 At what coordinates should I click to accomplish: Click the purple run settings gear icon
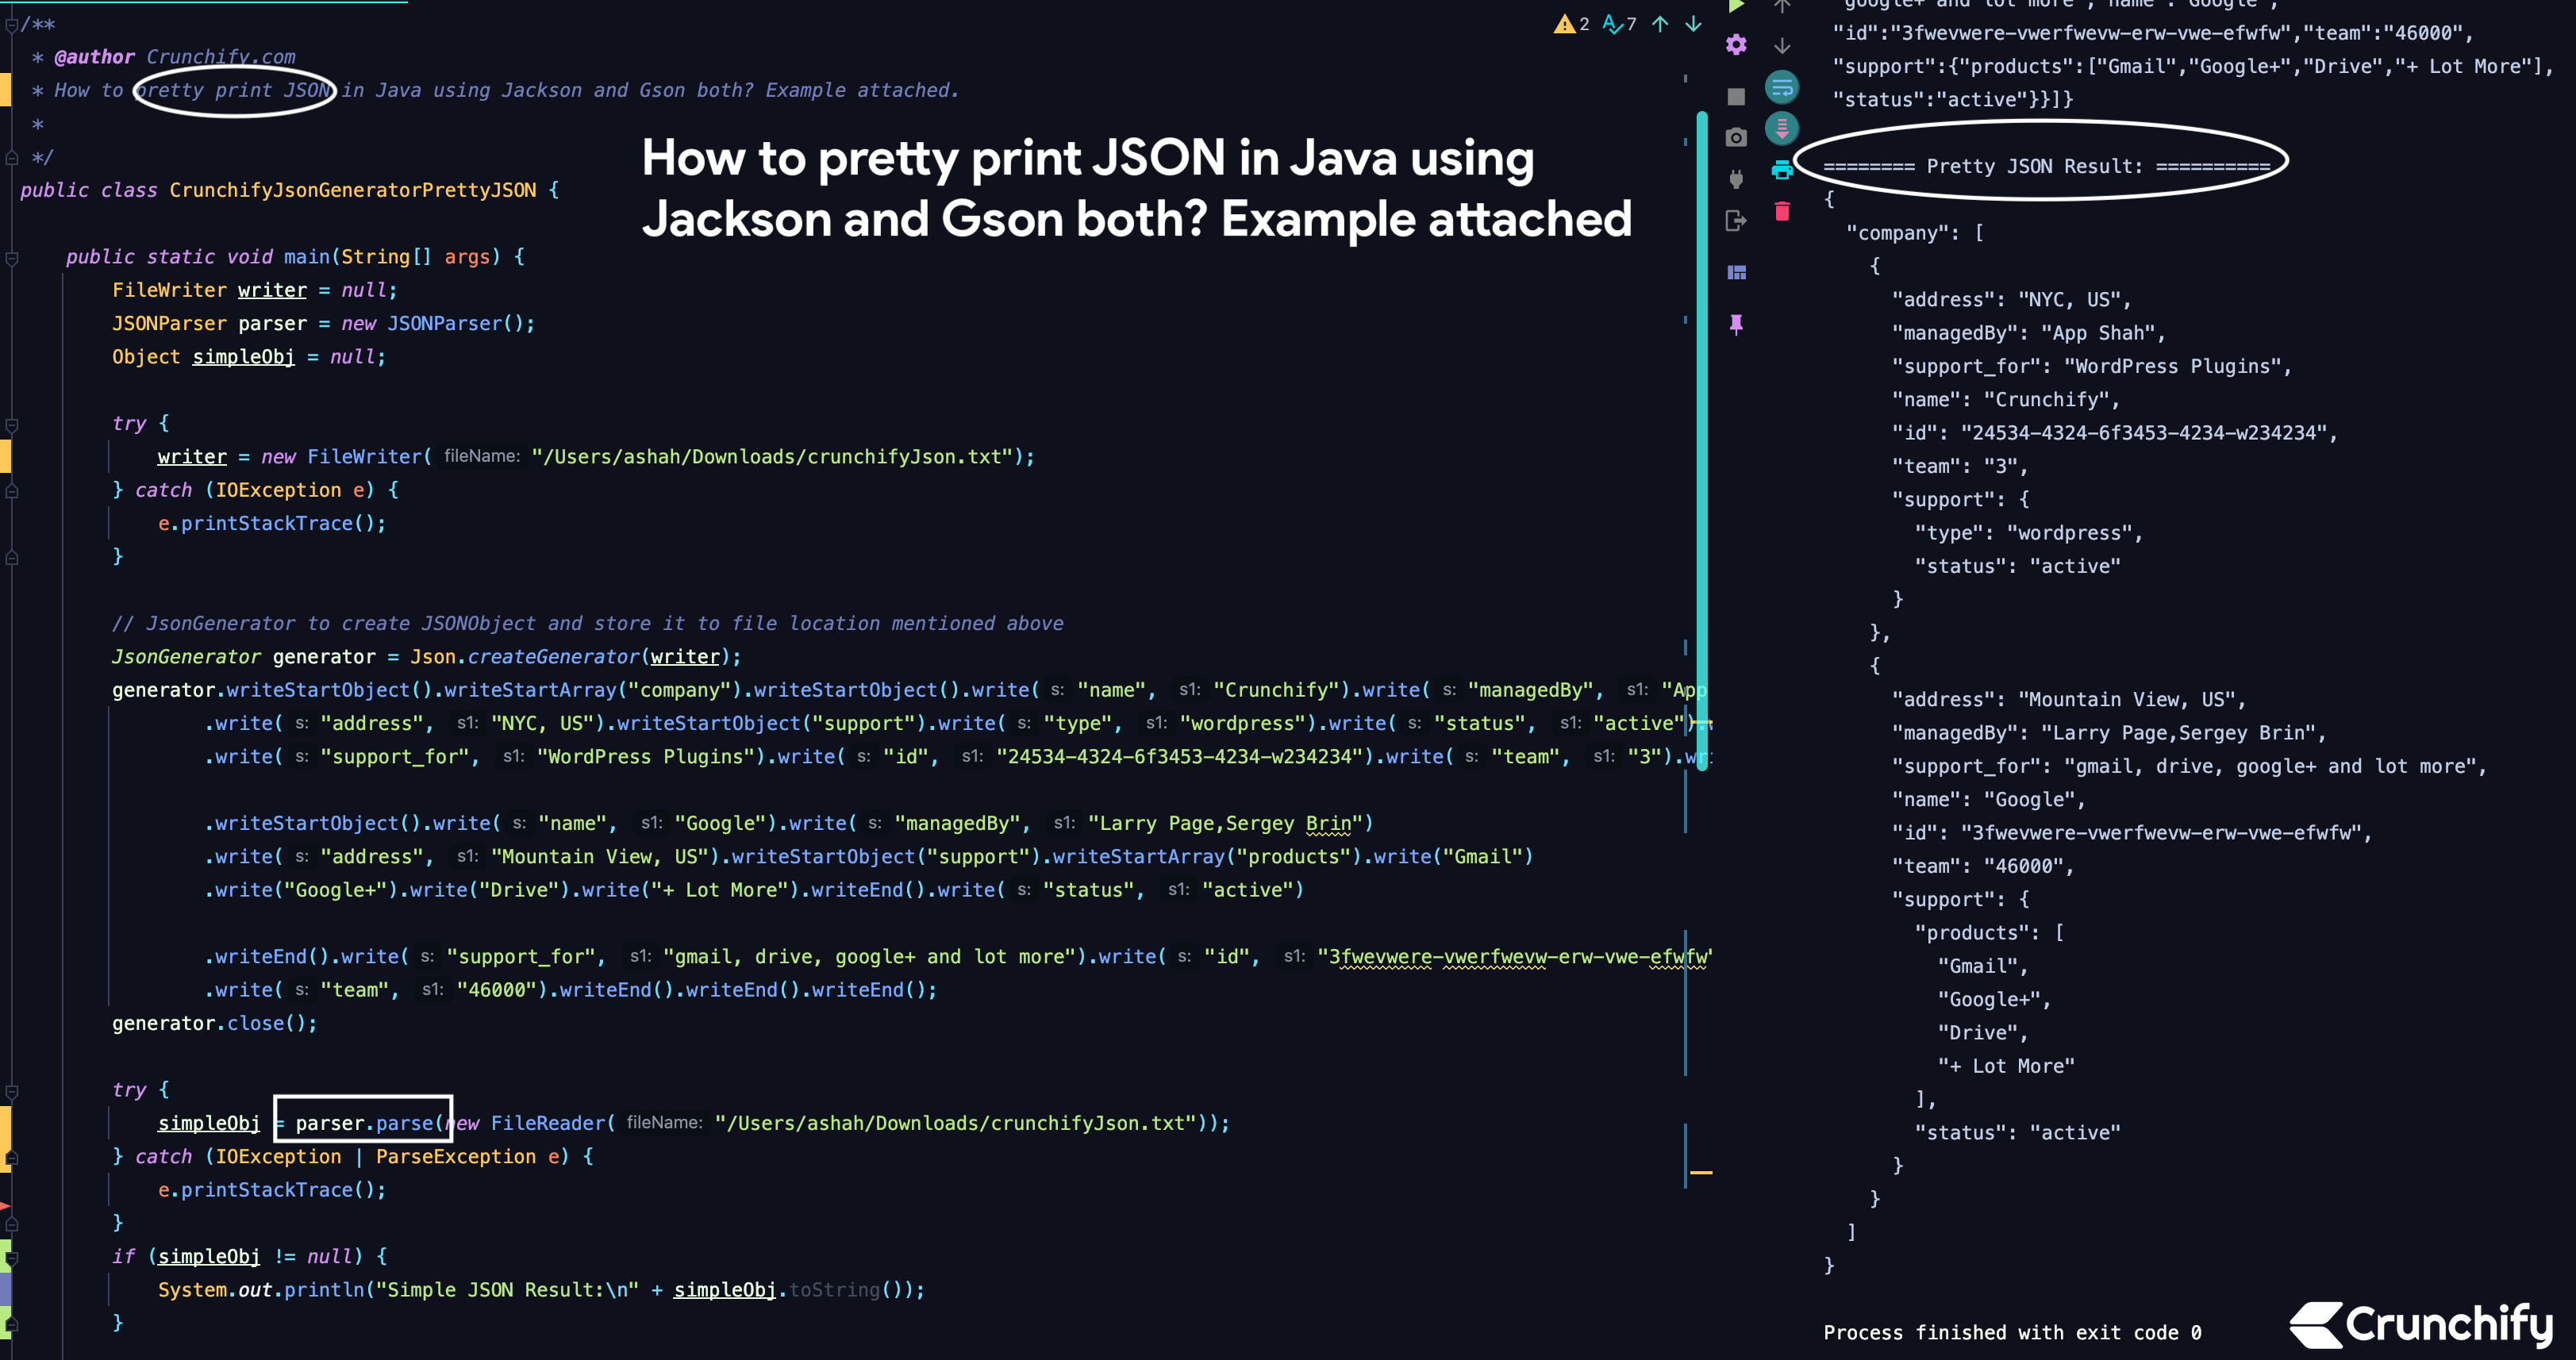coord(1736,45)
